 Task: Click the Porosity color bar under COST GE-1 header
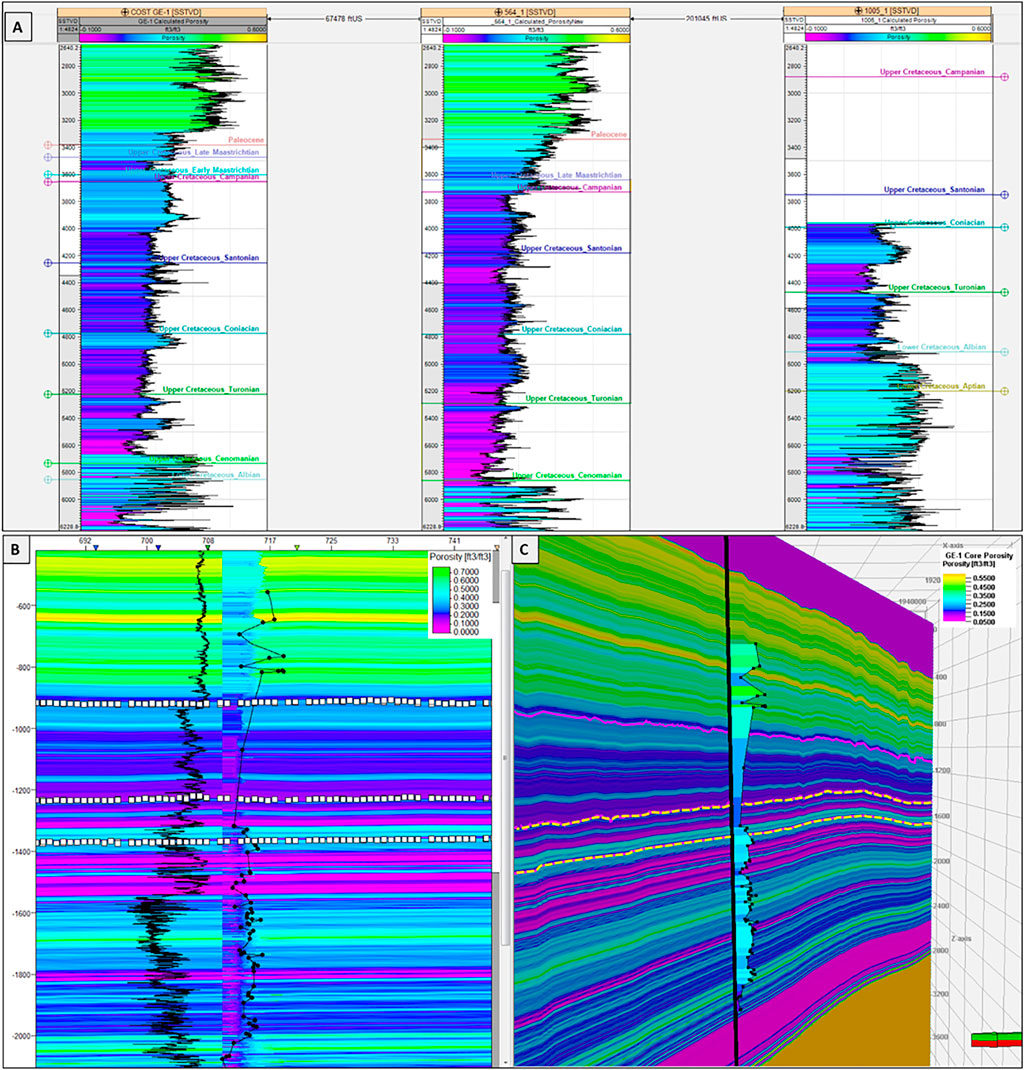click(173, 38)
